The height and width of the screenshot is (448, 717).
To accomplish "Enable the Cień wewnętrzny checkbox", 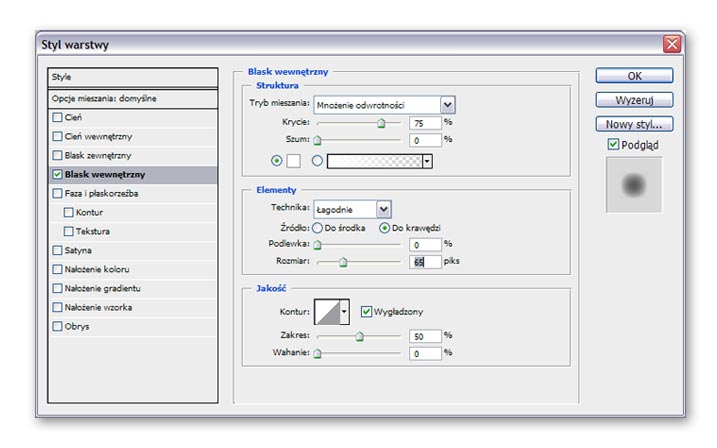I will pyautogui.click(x=57, y=136).
